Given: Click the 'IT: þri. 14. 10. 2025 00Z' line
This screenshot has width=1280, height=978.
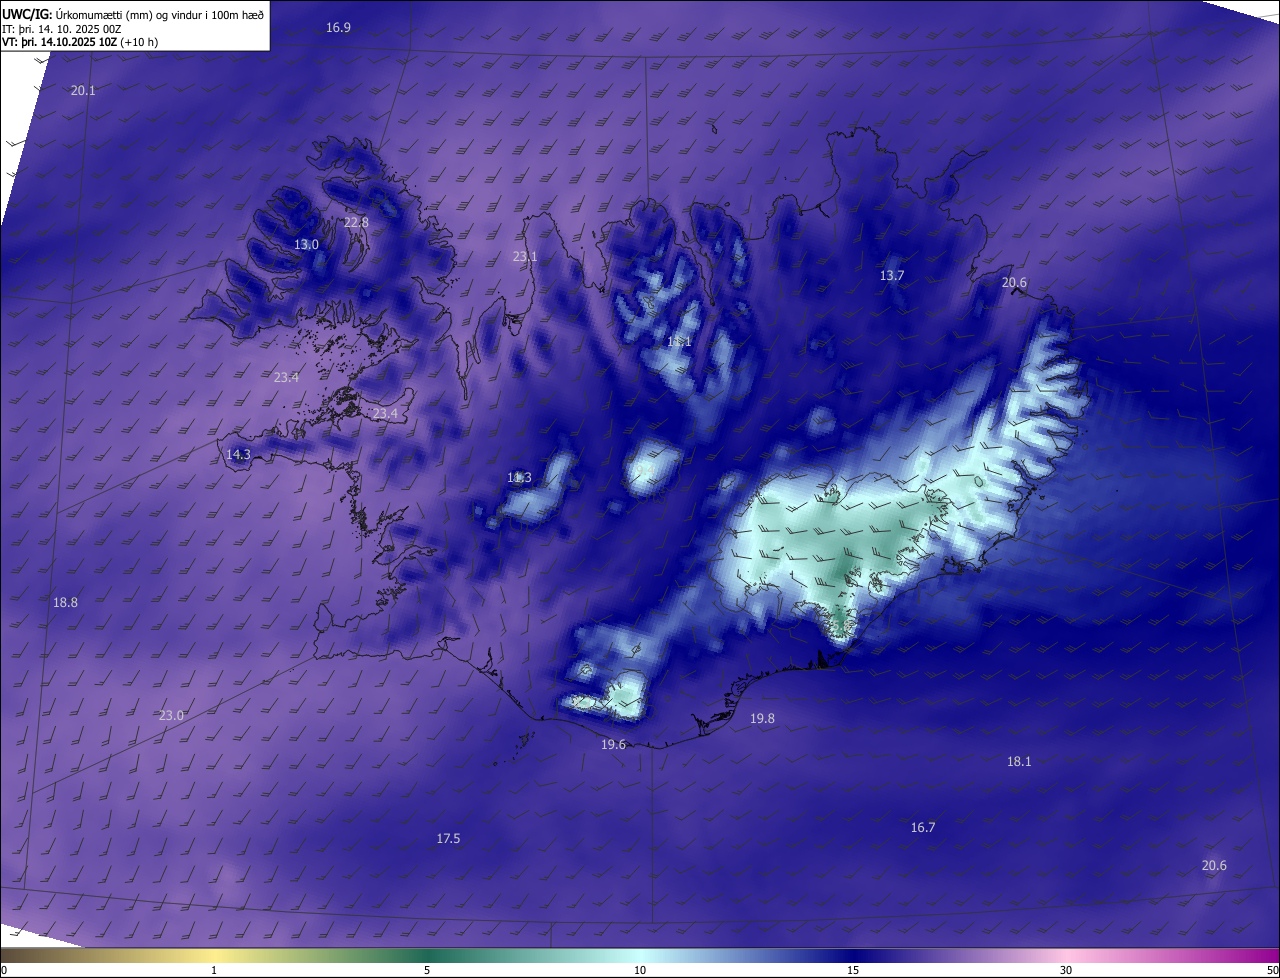Looking at the screenshot, I should click(x=62, y=28).
